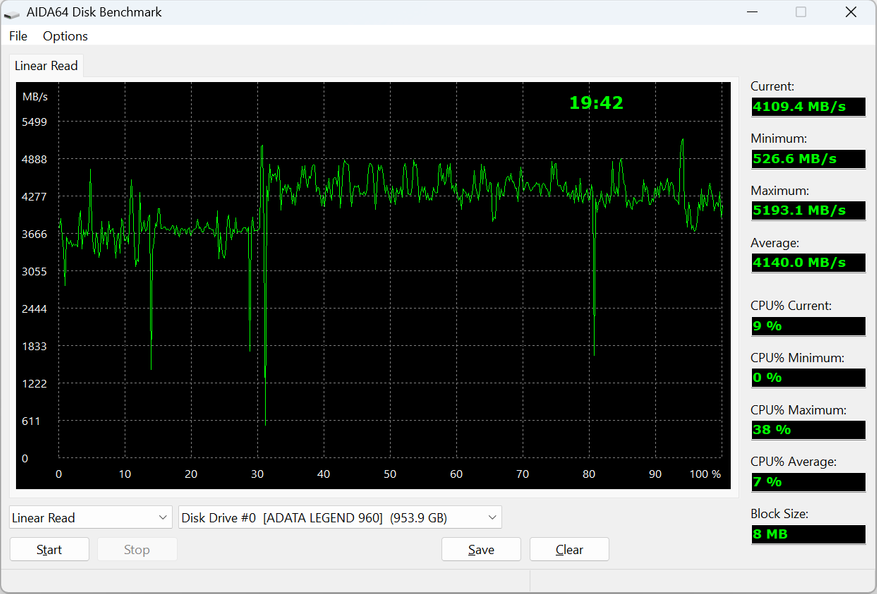
Task: Click the 2444 label on vertical axis
Action: coord(34,309)
